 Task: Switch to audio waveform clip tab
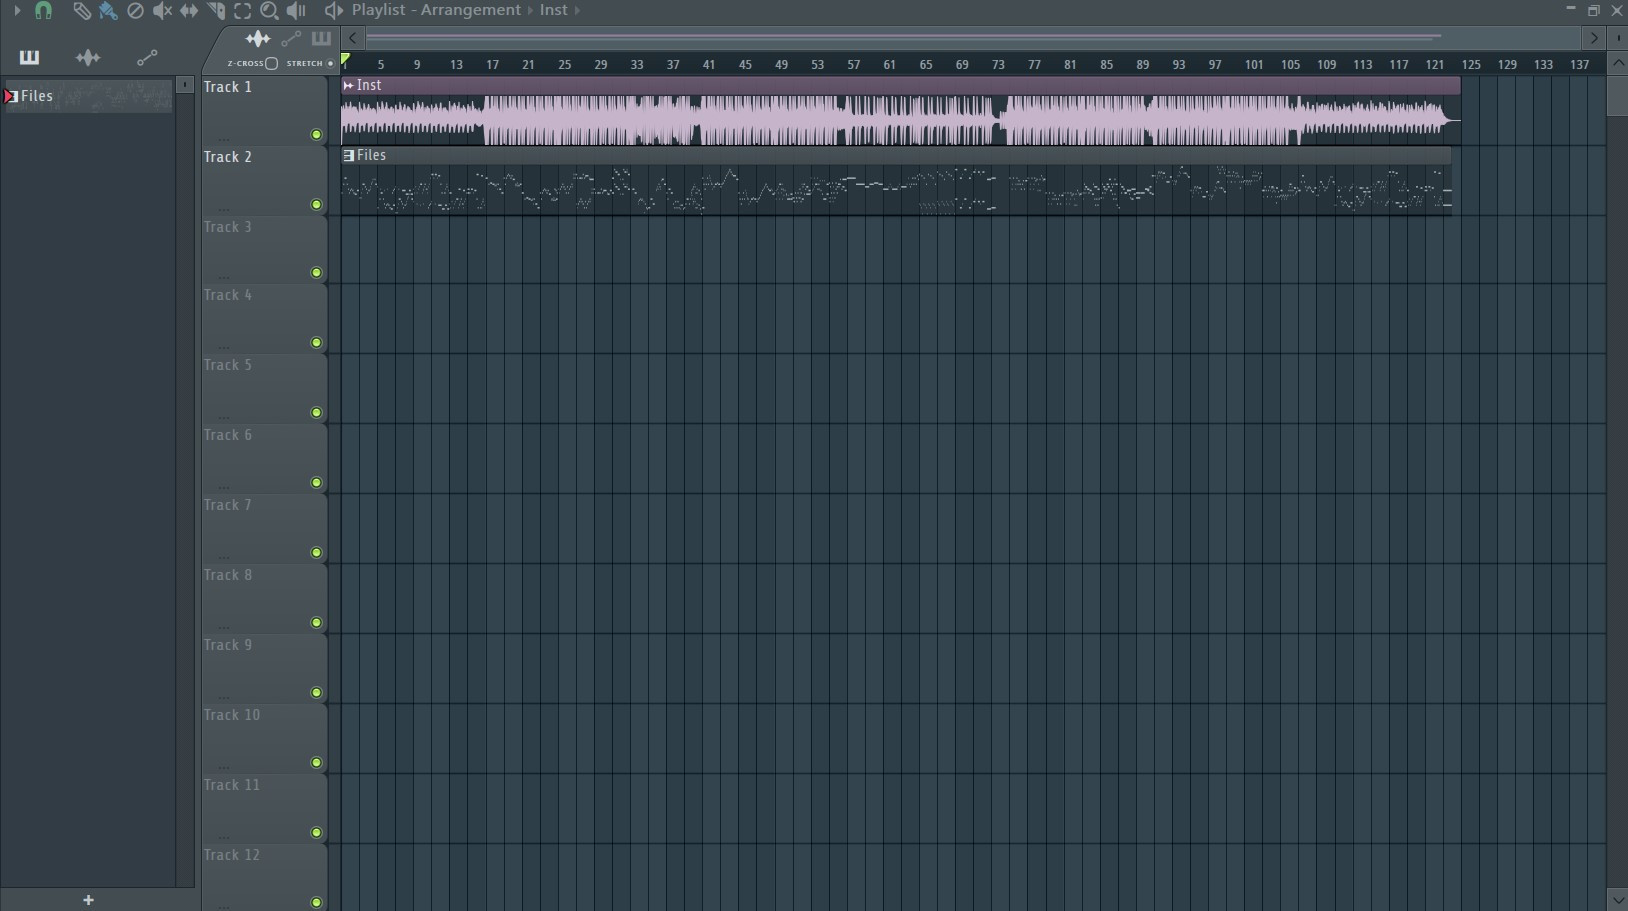258,39
